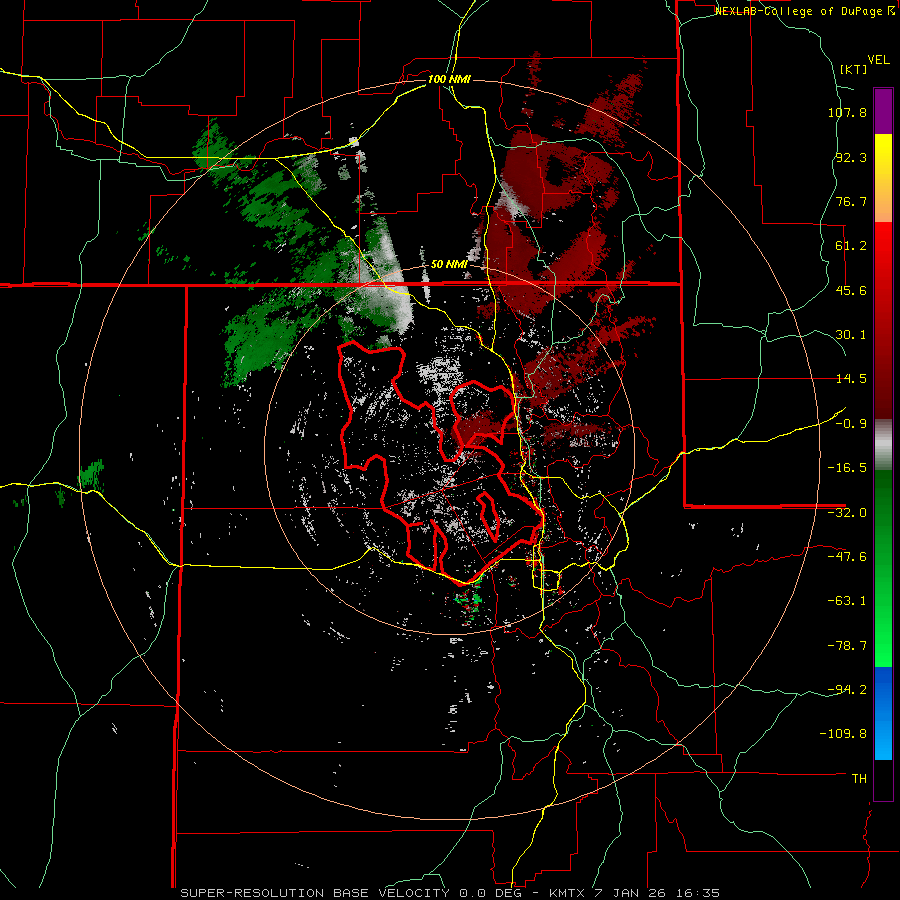Image resolution: width=900 pixels, height=900 pixels.
Task: Select the -32.0 velocity scale value
Action: (847, 513)
